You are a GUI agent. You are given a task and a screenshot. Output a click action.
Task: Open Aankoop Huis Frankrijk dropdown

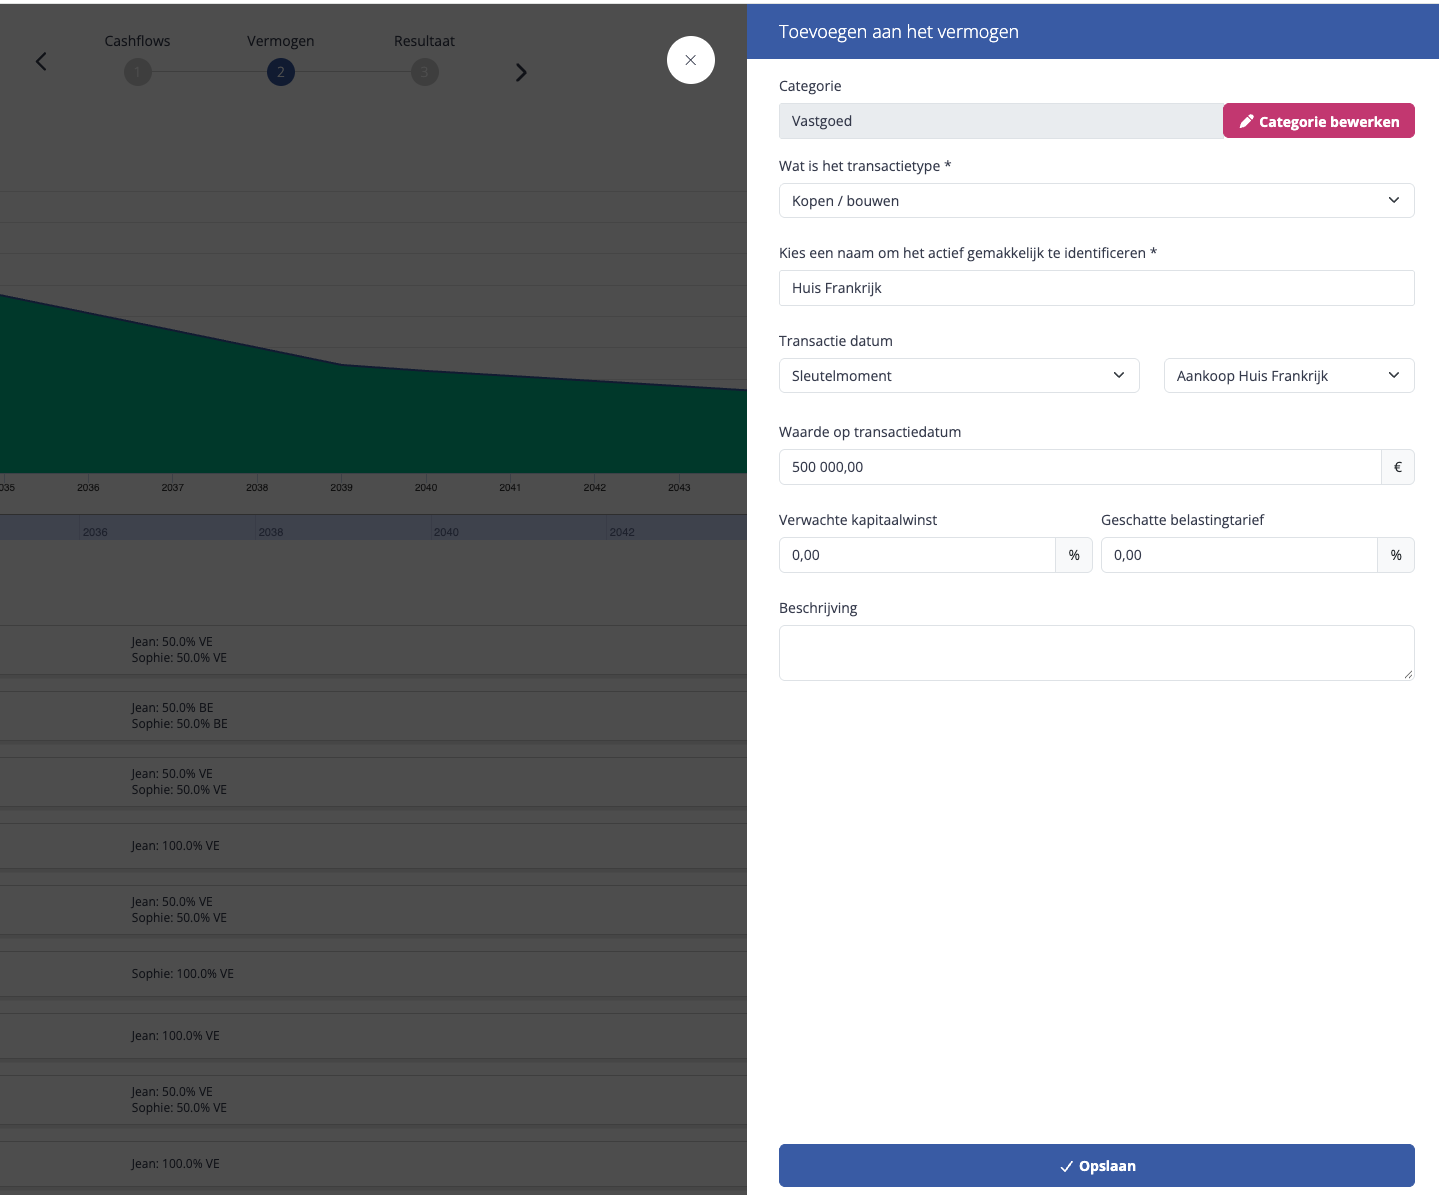pos(1289,376)
